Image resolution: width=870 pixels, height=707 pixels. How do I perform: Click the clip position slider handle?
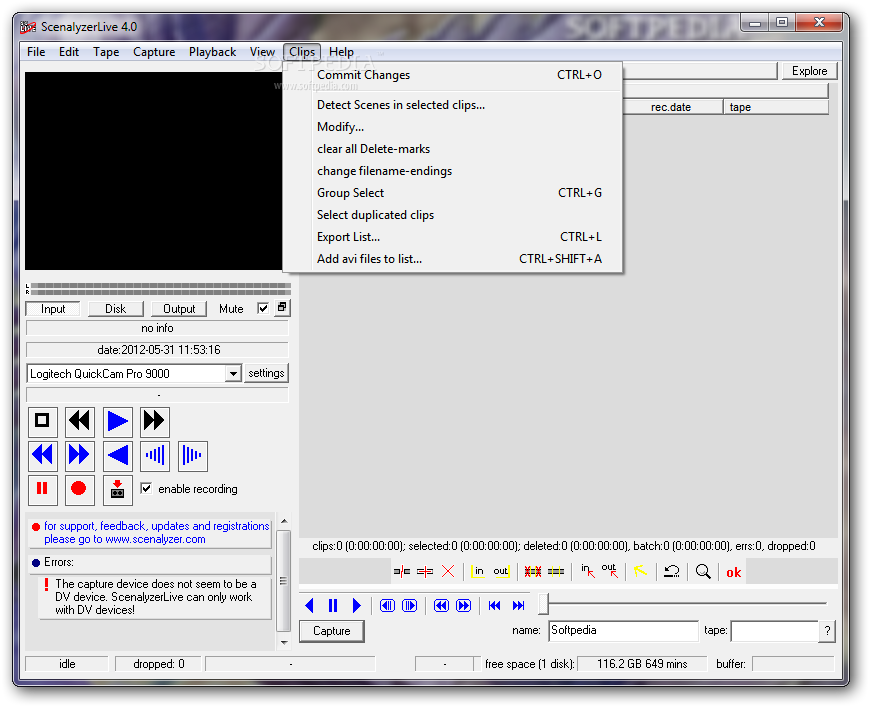tap(544, 604)
